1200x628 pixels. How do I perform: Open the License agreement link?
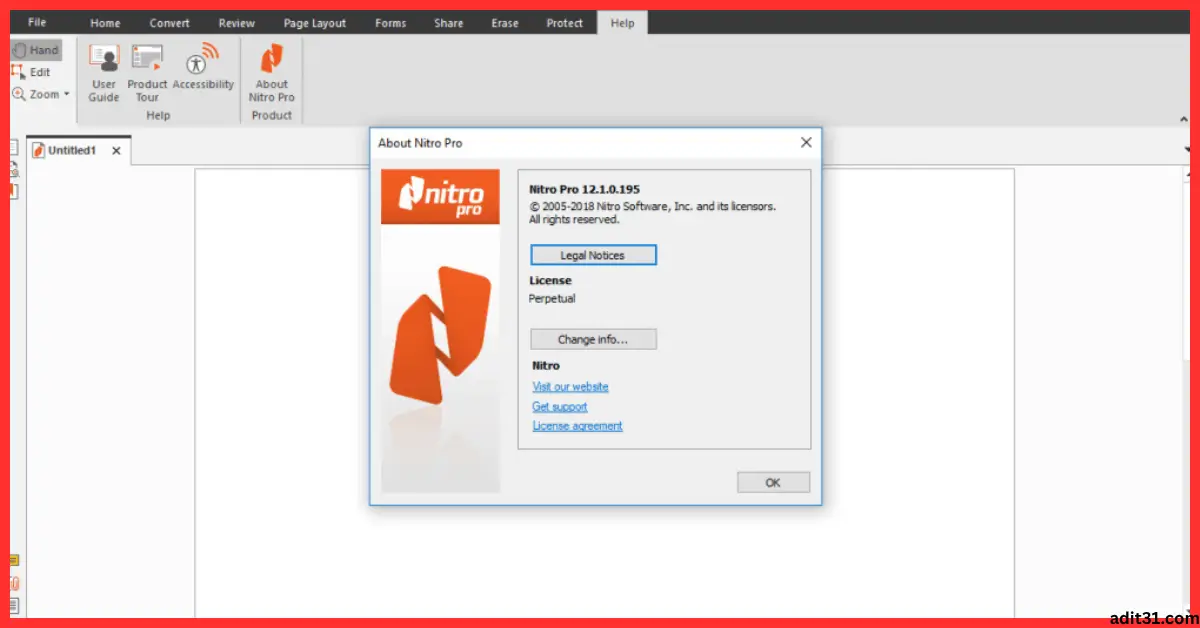pyautogui.click(x=577, y=425)
